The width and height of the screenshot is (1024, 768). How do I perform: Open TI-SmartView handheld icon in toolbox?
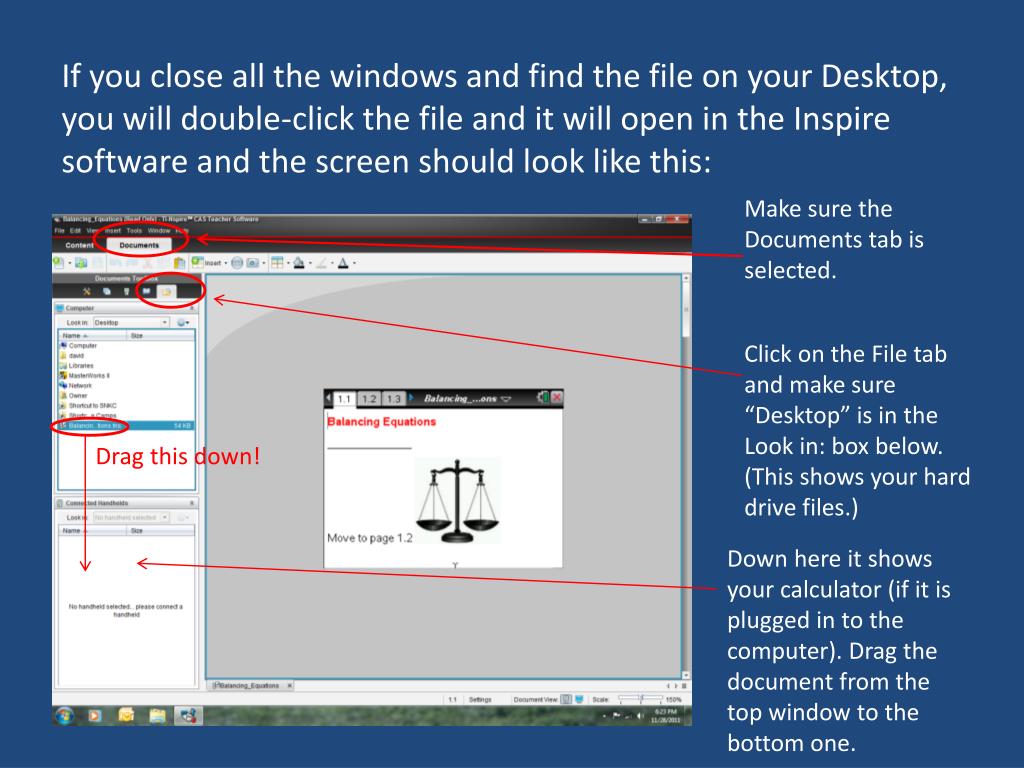[x=127, y=291]
